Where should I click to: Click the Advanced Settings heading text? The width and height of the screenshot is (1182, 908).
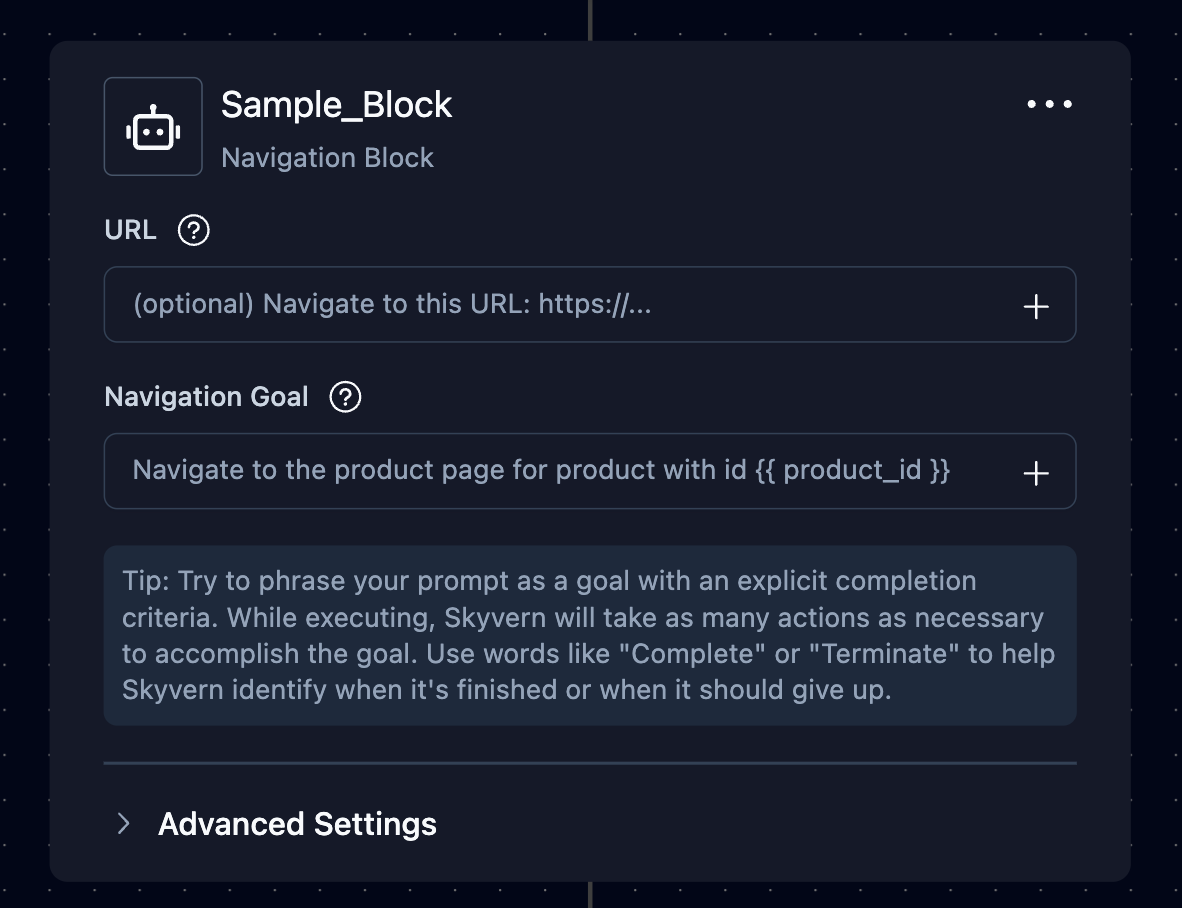[297, 824]
